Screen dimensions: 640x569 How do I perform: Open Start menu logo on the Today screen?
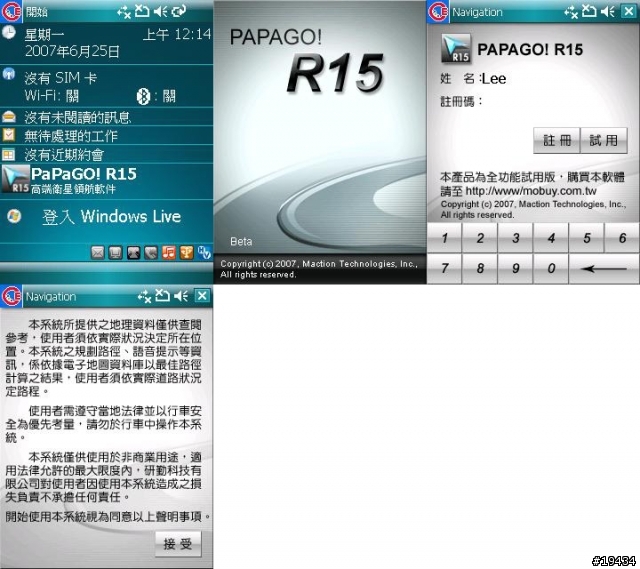pos(11,11)
